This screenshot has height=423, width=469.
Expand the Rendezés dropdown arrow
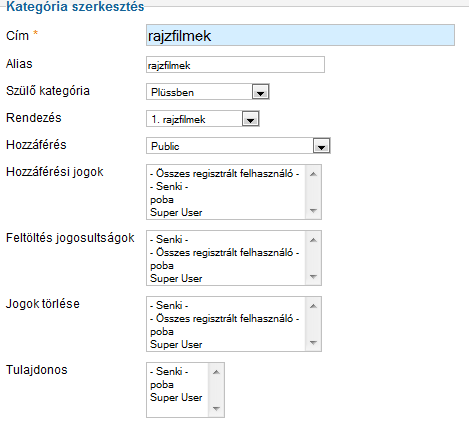pyautogui.click(x=251, y=119)
